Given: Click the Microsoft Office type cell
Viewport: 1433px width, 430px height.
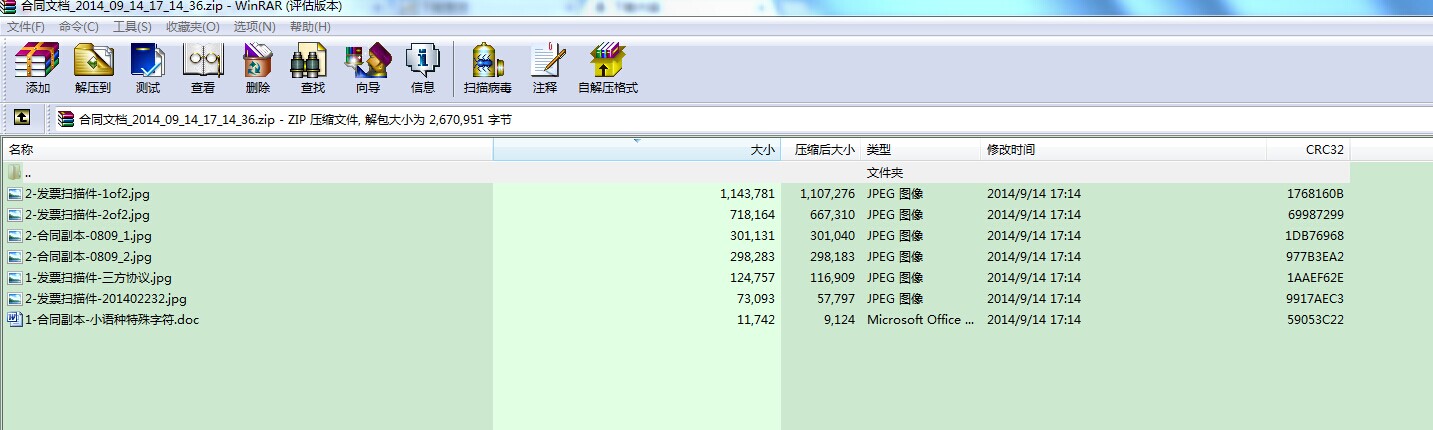Looking at the screenshot, I should (x=920, y=320).
